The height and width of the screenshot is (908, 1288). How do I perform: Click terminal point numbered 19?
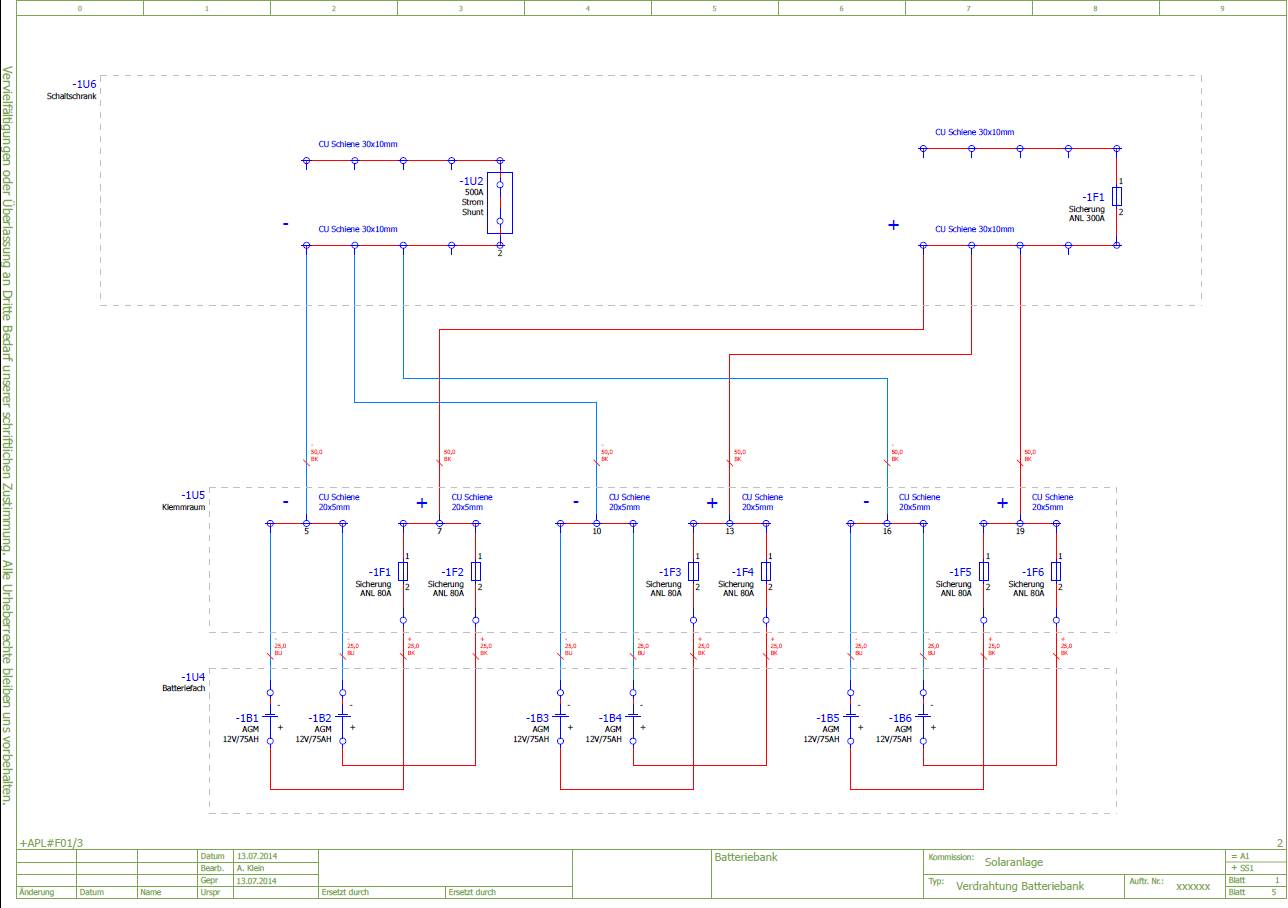pos(1019,523)
